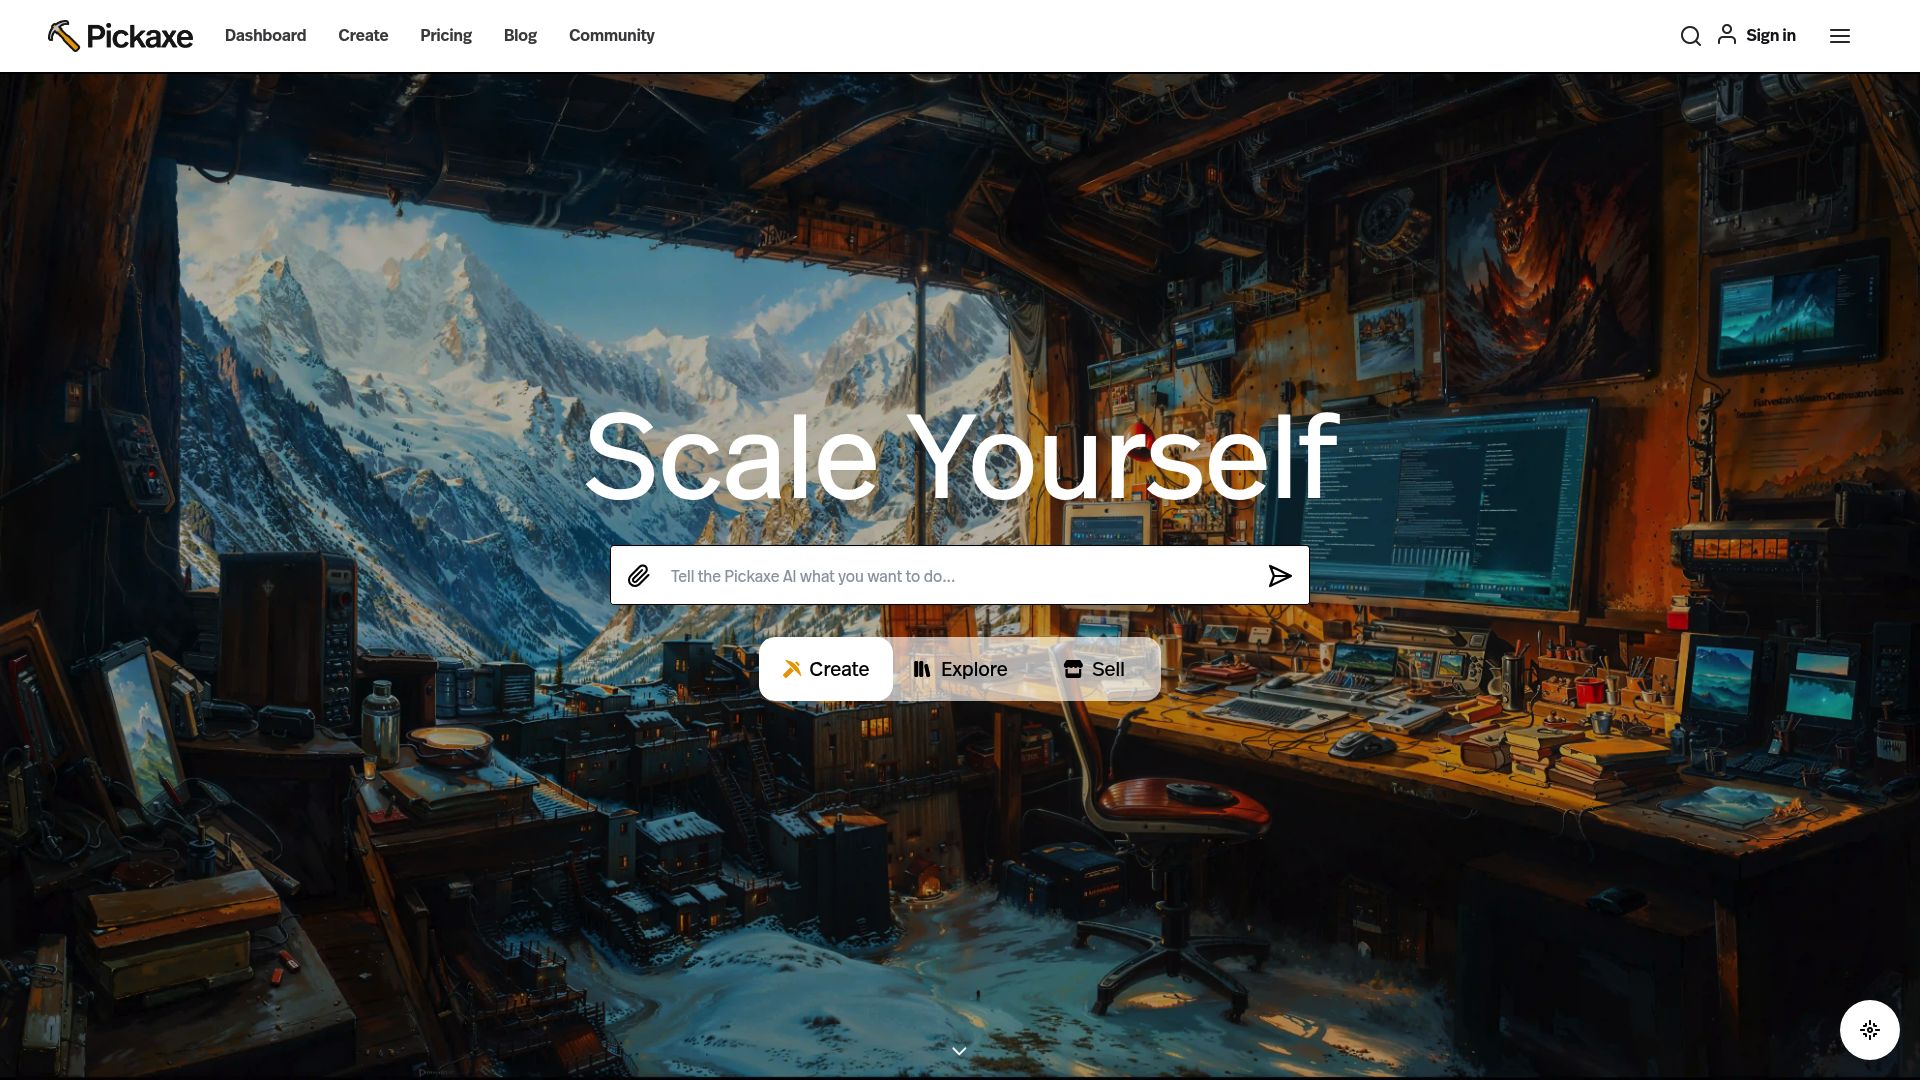This screenshot has height=1080, width=1920.
Task: Open the search magnifier icon
Action: [1690, 36]
